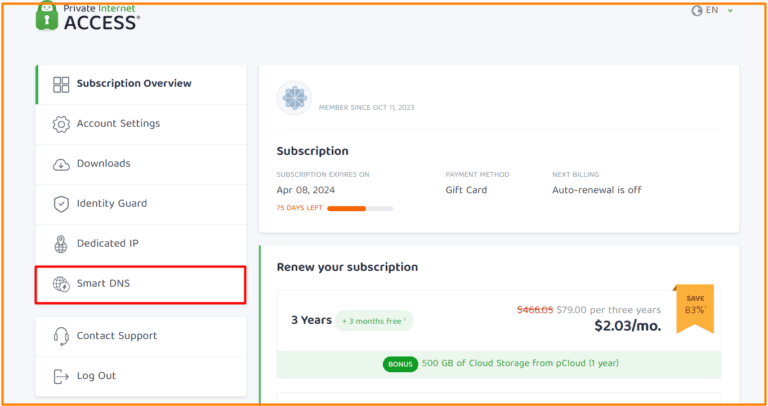Click the Identity Guard shield icon
Image resolution: width=768 pixels, height=406 pixels.
tap(60, 204)
